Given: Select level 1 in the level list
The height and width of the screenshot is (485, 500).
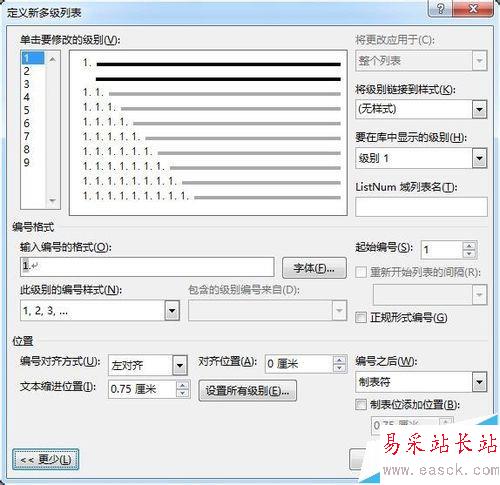Looking at the screenshot, I should [33, 58].
